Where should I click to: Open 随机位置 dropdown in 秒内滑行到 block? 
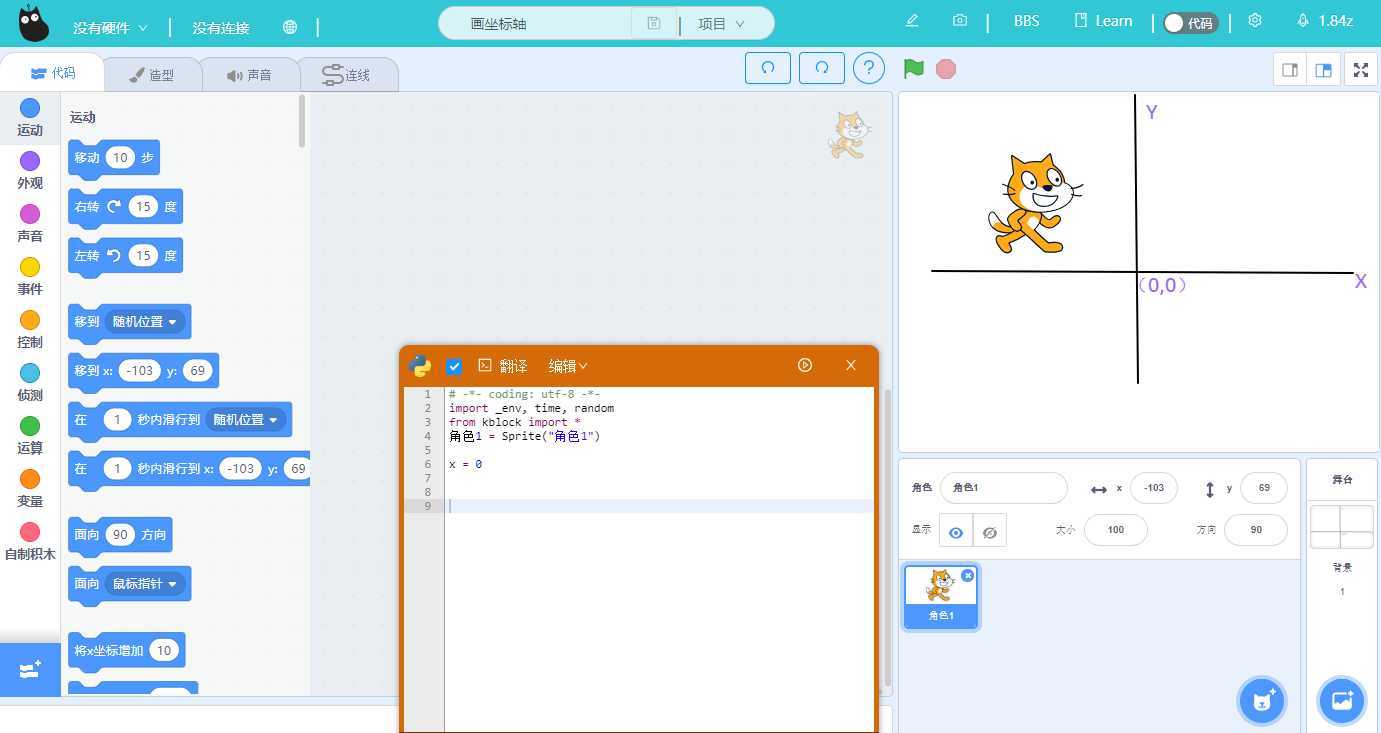tap(246, 420)
